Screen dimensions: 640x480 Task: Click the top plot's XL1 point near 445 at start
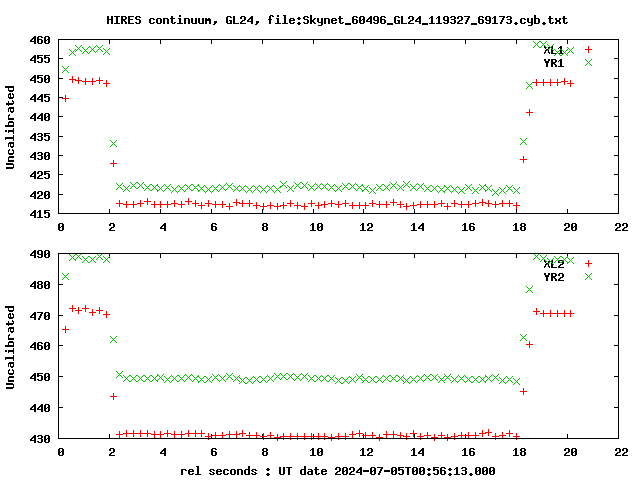click(x=65, y=98)
